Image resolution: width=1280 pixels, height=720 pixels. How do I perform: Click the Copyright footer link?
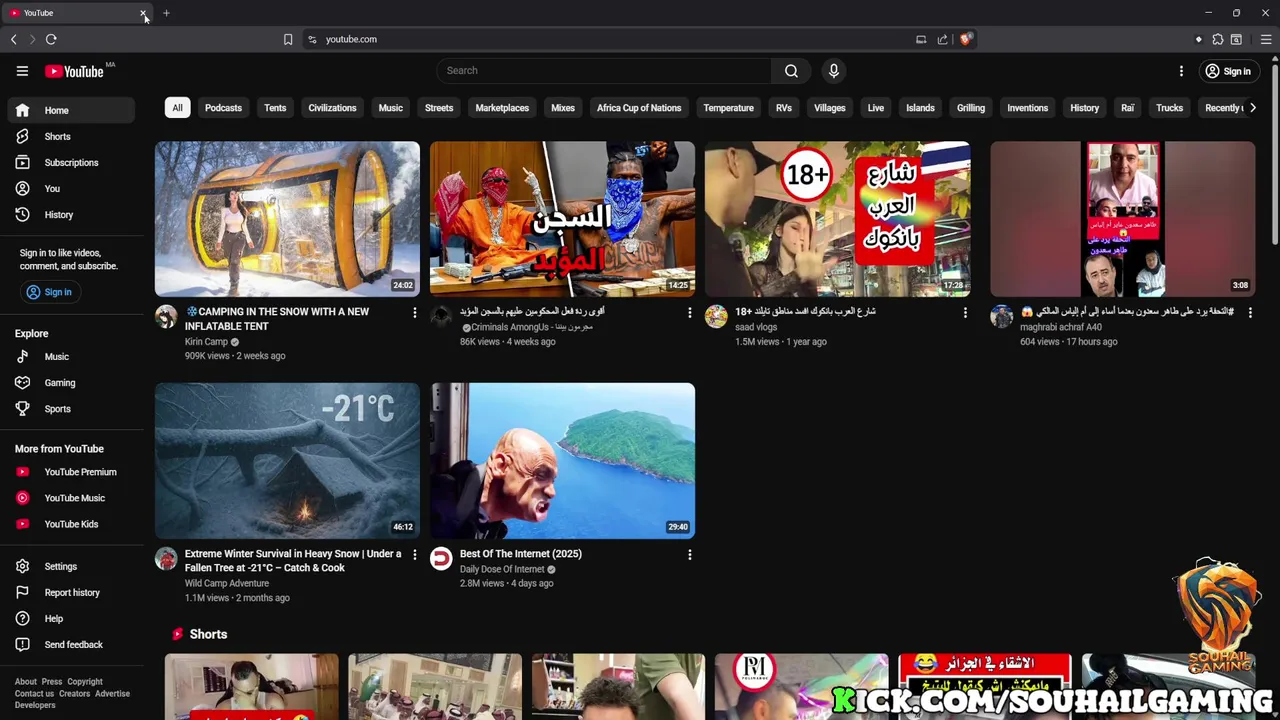(85, 682)
